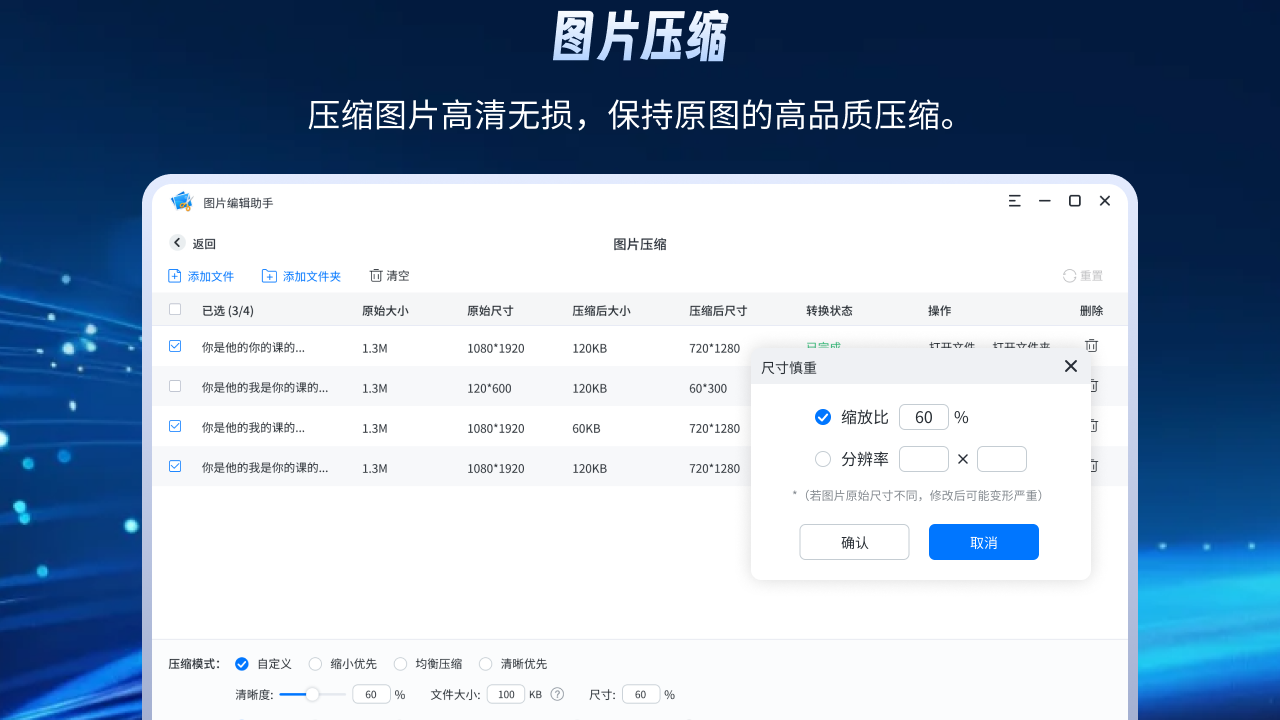
Task: Close the 尺寸慎重 dialog with the X
Action: [x=1070, y=366]
